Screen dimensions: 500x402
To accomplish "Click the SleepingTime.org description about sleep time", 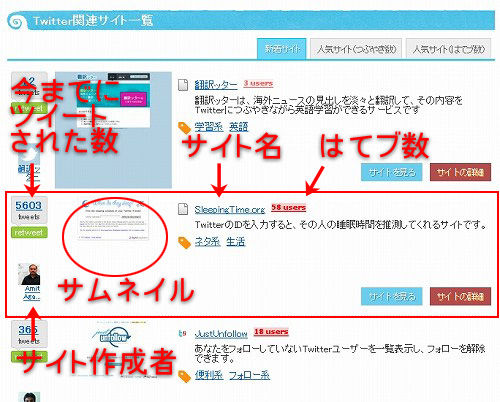I will [x=341, y=225].
